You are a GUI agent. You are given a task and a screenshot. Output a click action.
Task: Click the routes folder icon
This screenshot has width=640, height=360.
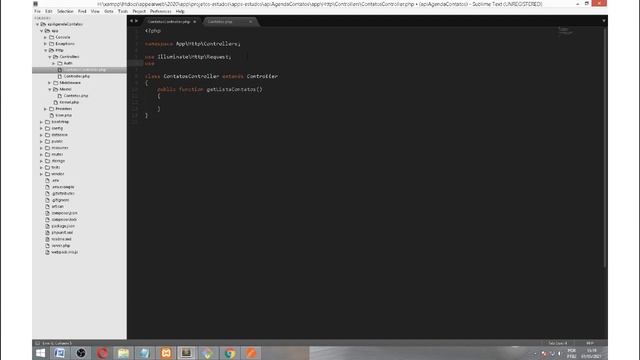(47, 154)
